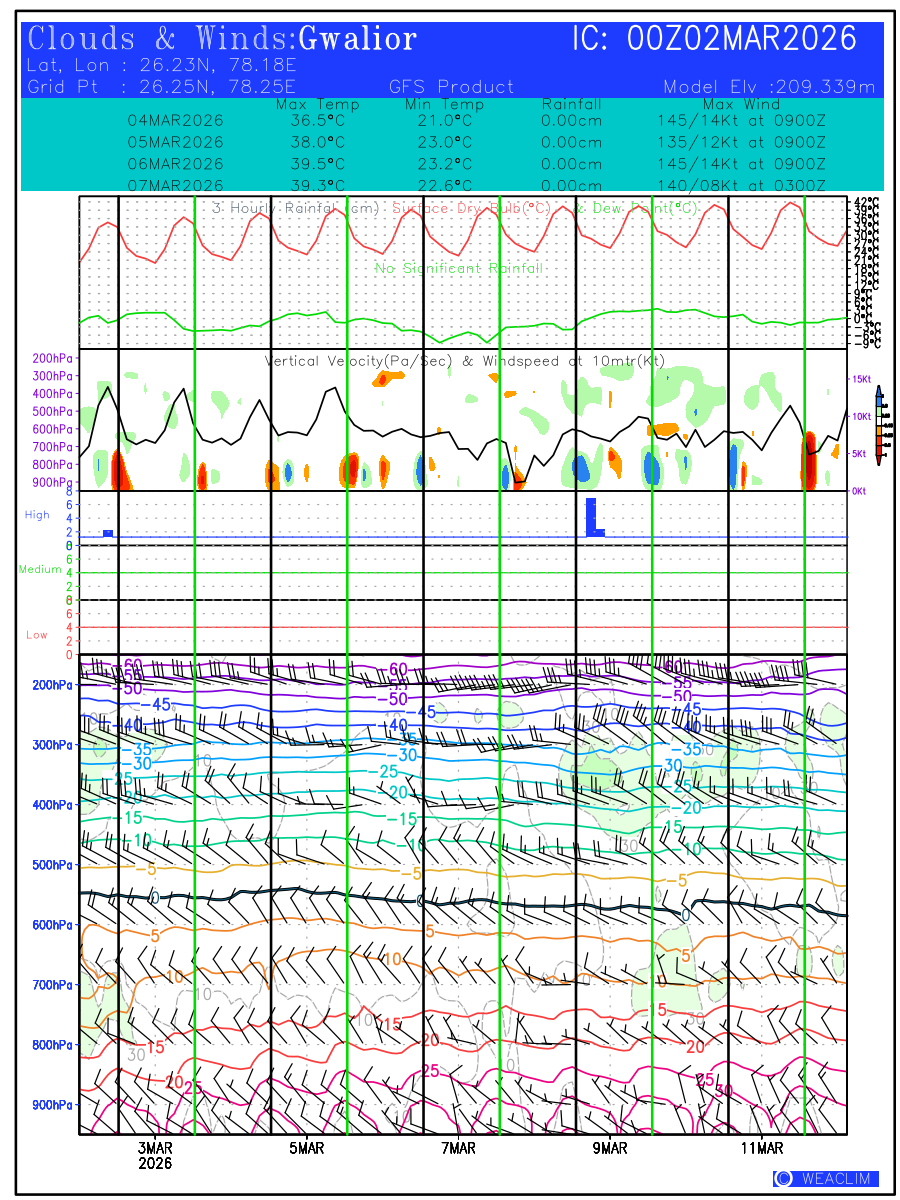Viewport: 900px width, 1200px height.
Task: Click the IC: 00Z02MAR2026 initial condition label
Action: [714, 40]
